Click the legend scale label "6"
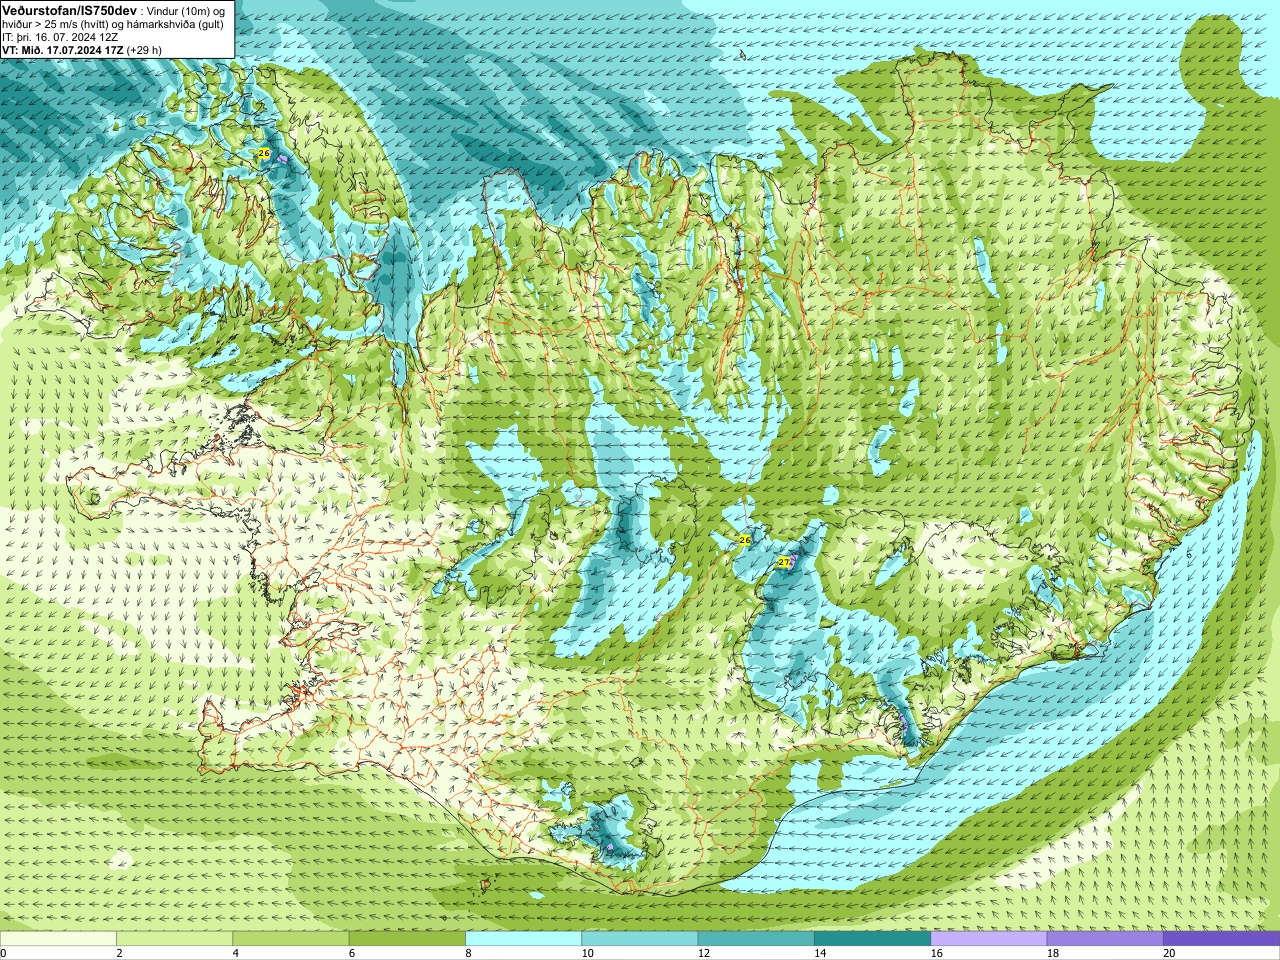This screenshot has width=1280, height=960. [352, 953]
